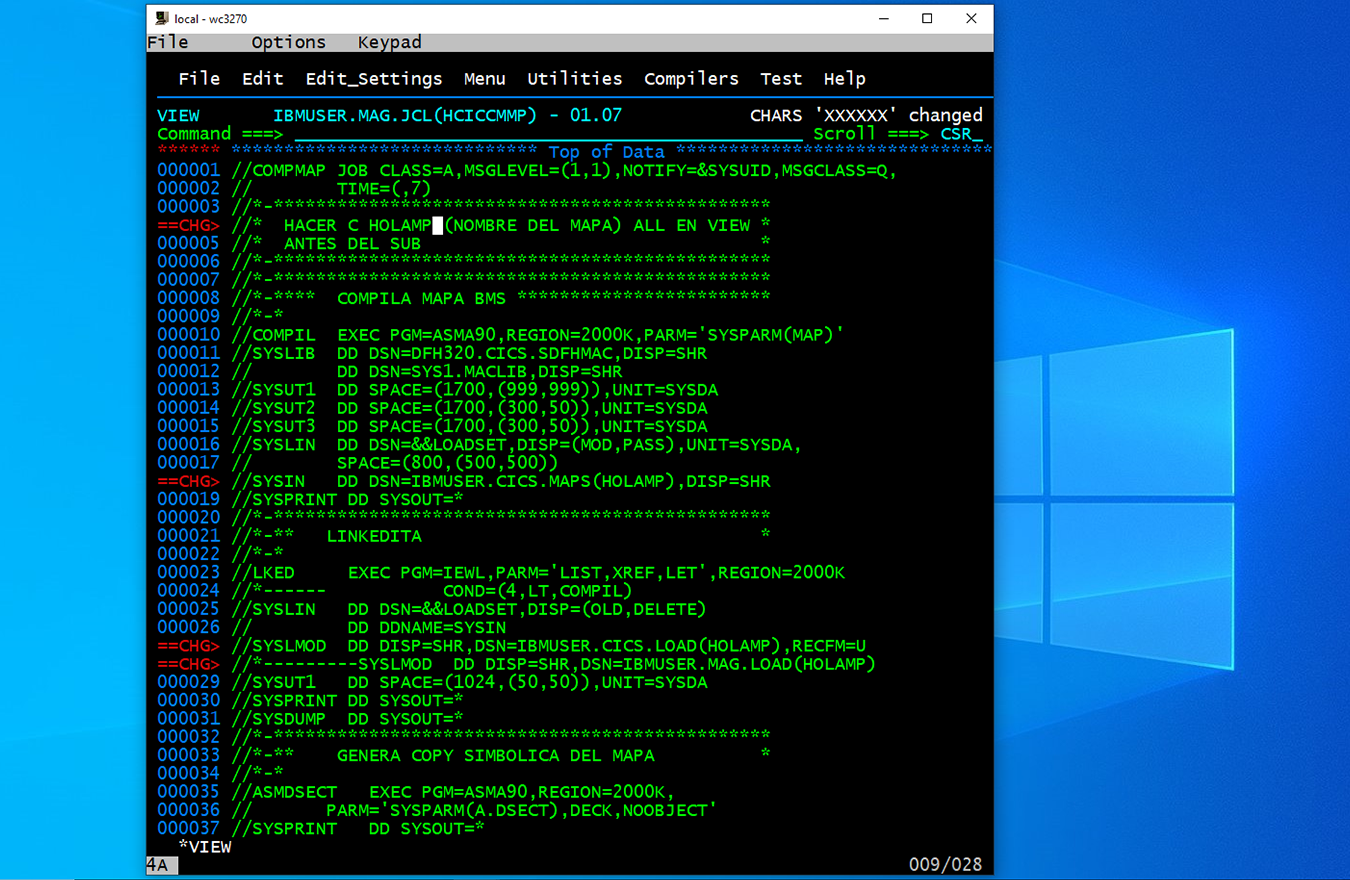The image size is (1350, 880).
Task: Open the wc3270 File menu
Action: [168, 42]
